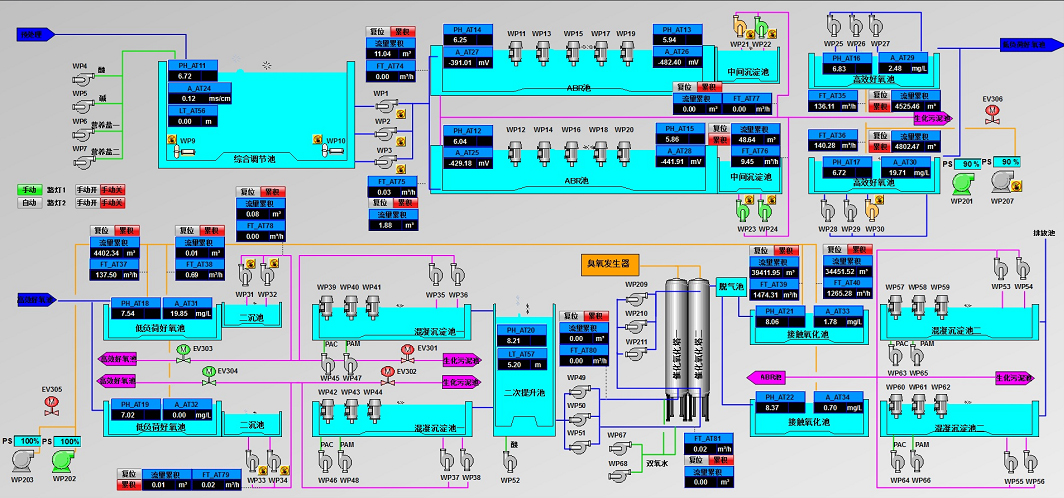1064x498 pixels.
Task: Click ozone feed pump WP209
Action: pyautogui.click(x=636, y=299)
